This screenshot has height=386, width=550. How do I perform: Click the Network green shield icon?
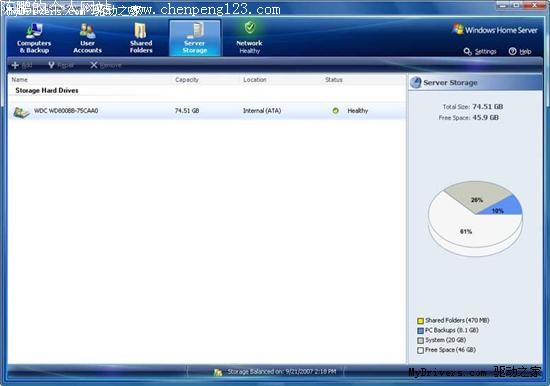[250, 27]
